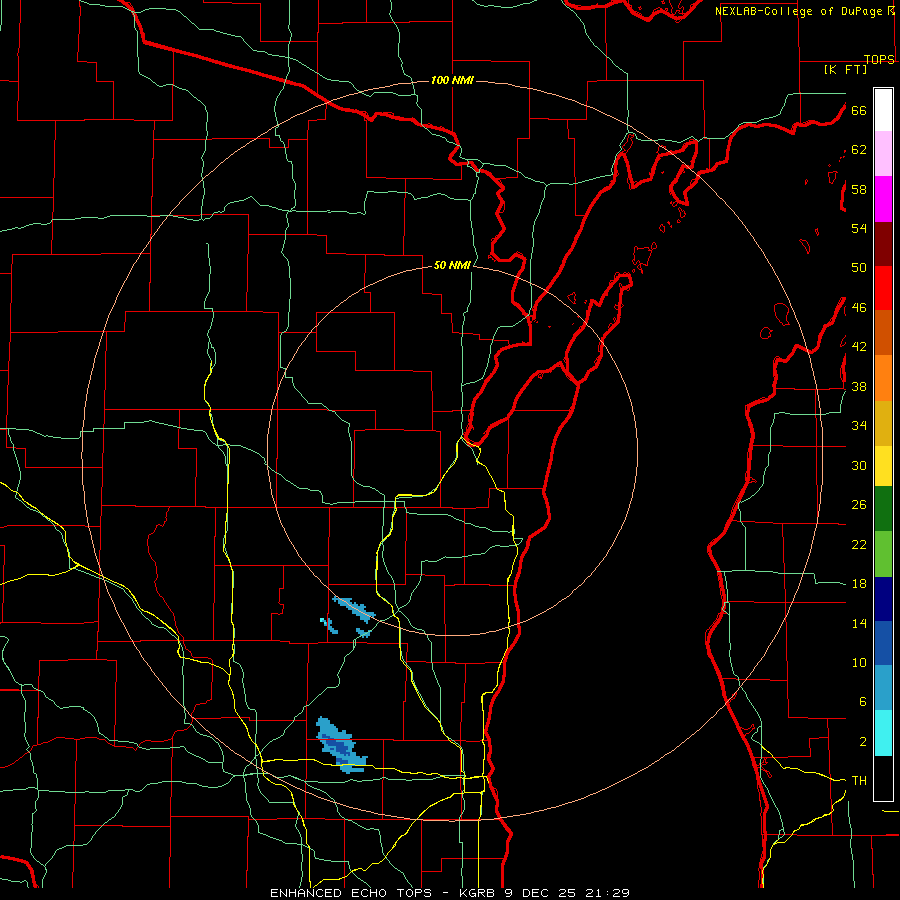Click the TOPS legend title

[879, 60]
